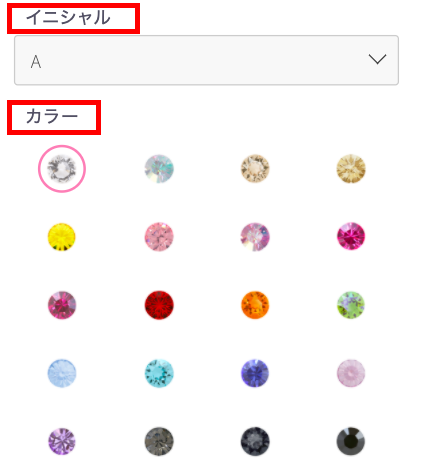427x476 pixels.
Task: Choose the bright yellow crystal swatch
Action: pos(62,237)
